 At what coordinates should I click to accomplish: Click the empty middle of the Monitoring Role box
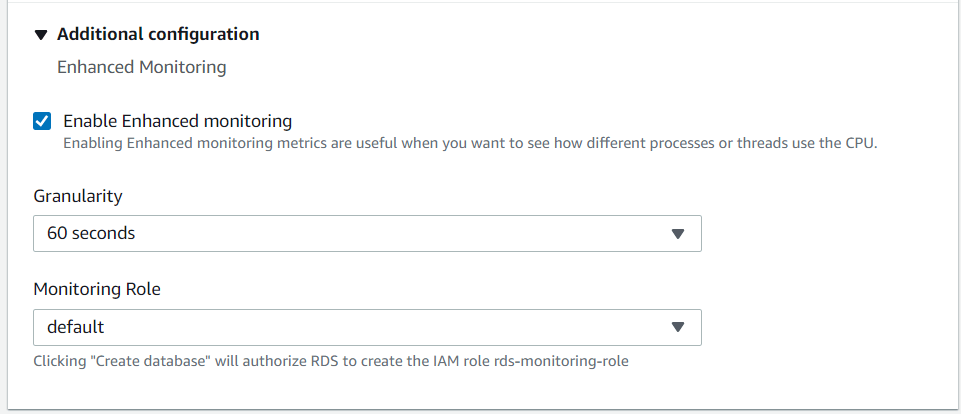click(x=400, y=327)
